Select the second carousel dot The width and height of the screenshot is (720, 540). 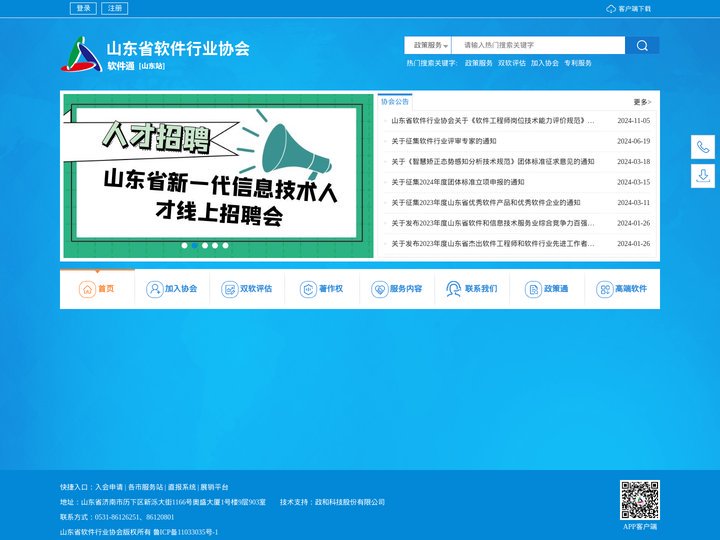tap(195, 246)
